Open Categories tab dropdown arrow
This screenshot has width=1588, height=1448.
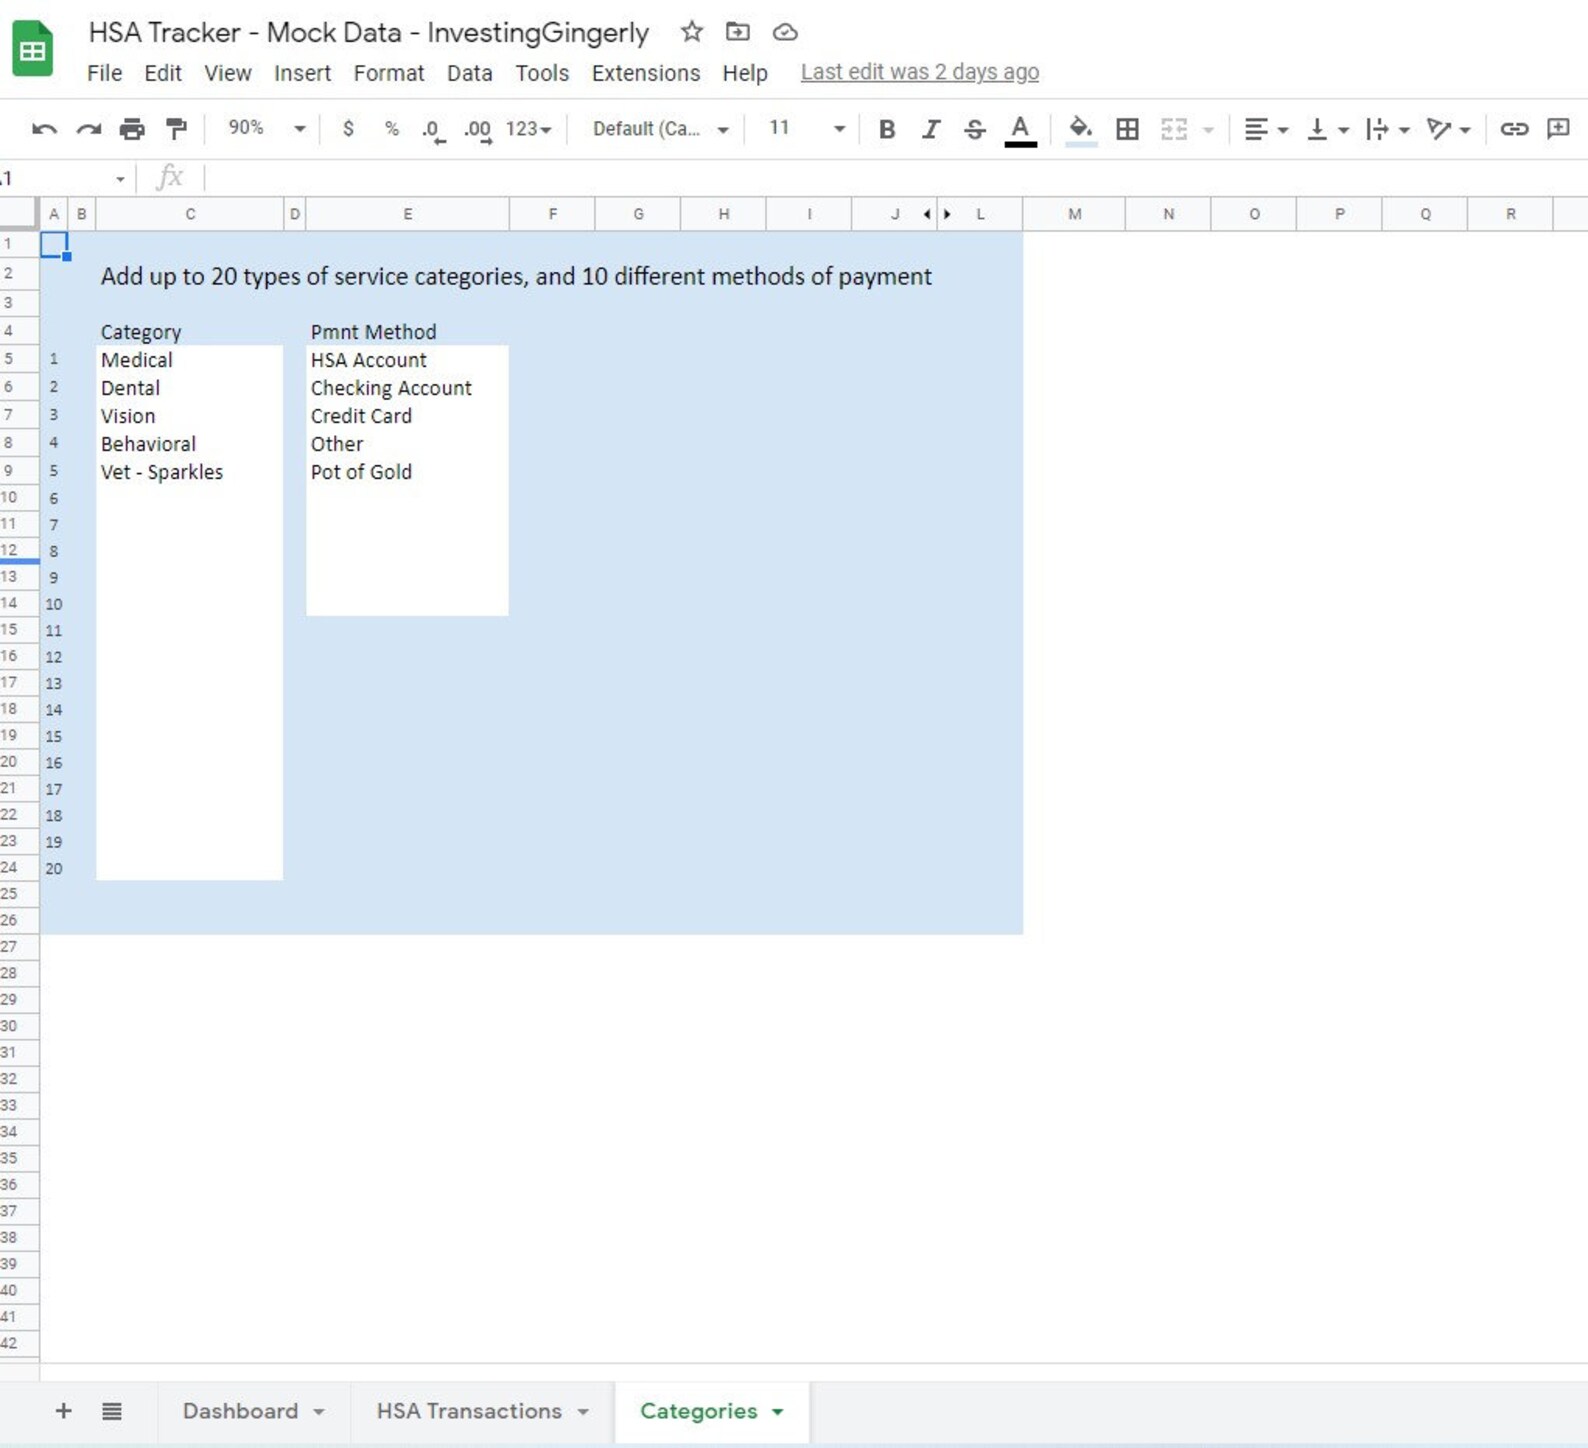[x=778, y=1412]
